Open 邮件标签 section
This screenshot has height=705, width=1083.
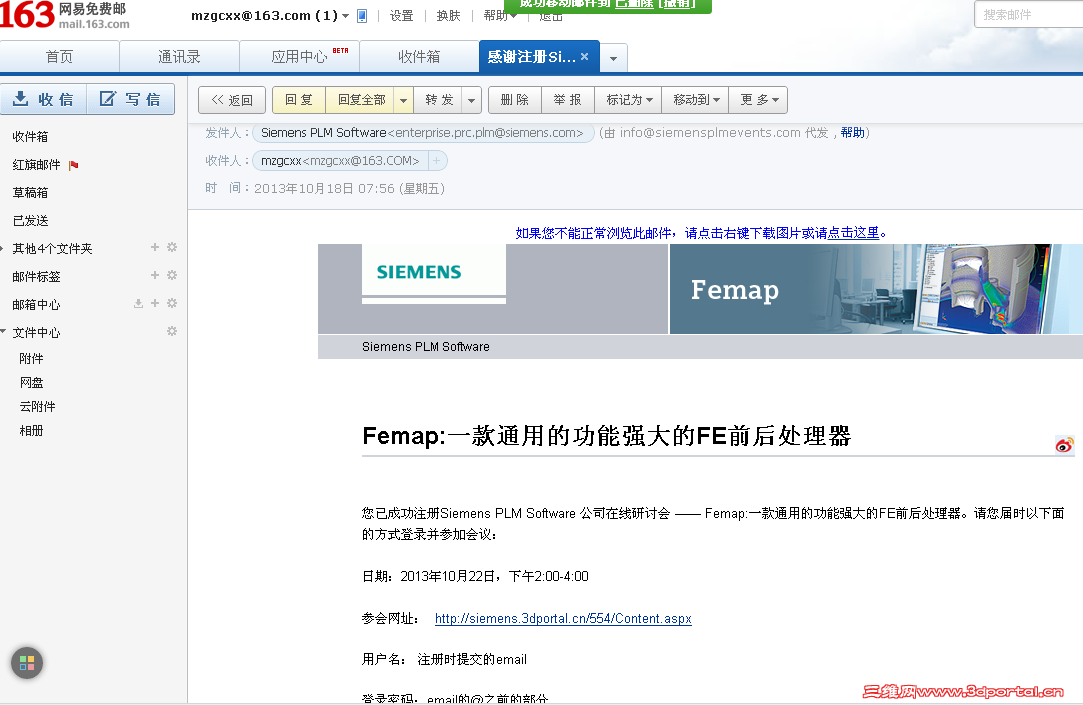point(37,277)
